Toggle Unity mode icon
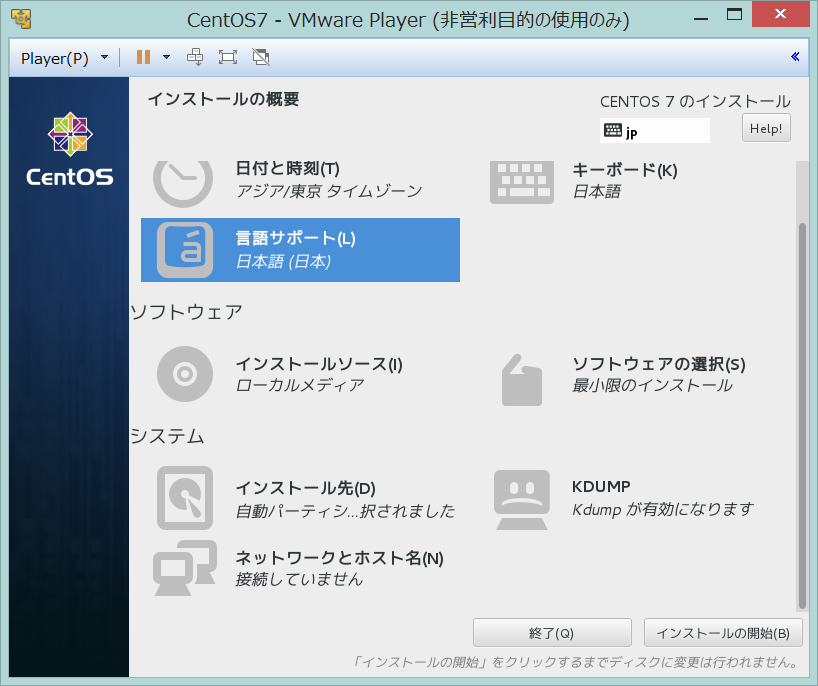Screen dimensions: 818x686 coord(261,57)
